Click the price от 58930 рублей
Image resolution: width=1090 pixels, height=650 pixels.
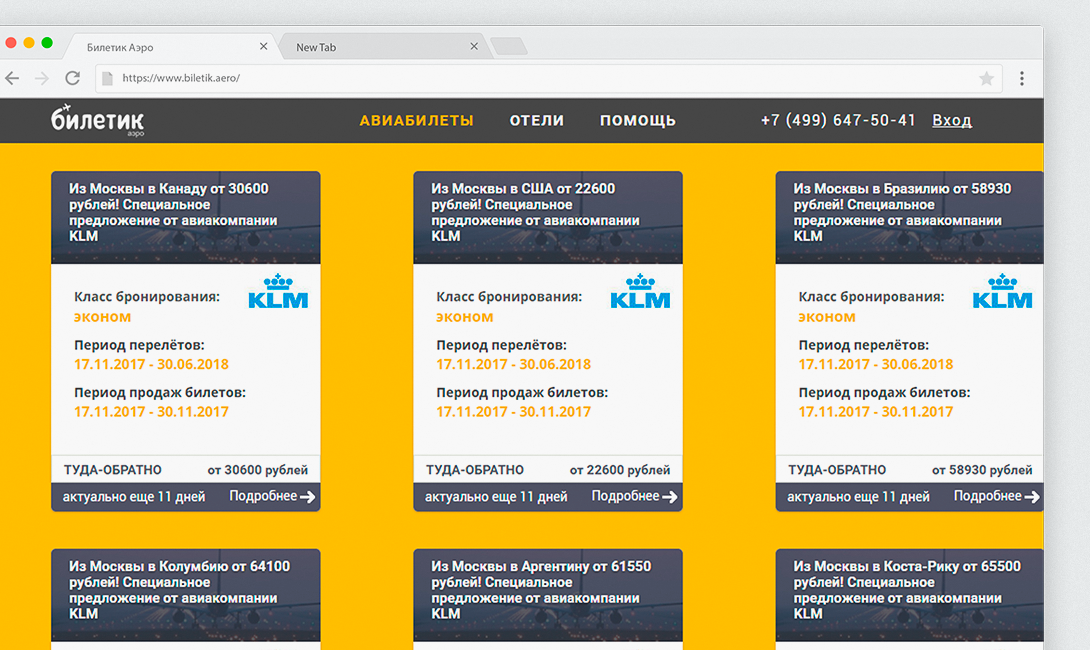[x=982, y=470]
